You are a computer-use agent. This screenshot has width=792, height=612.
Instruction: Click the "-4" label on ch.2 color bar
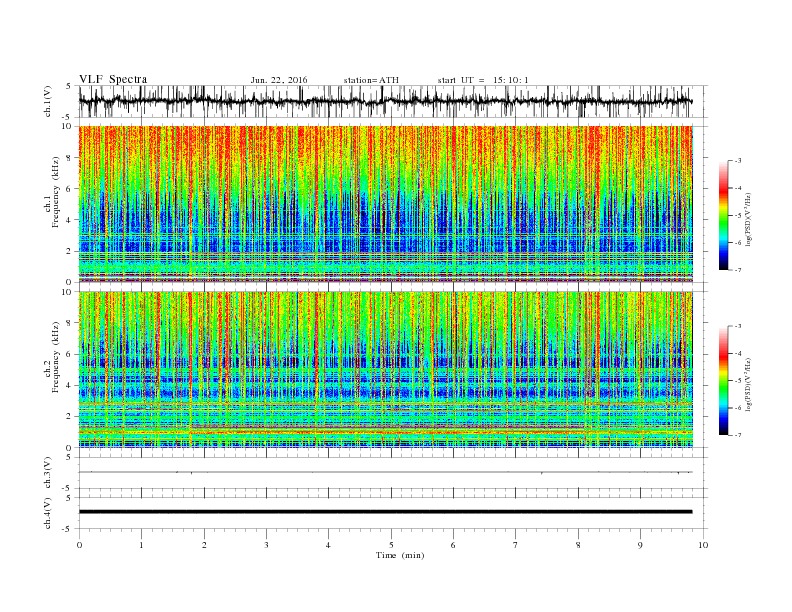(x=738, y=353)
